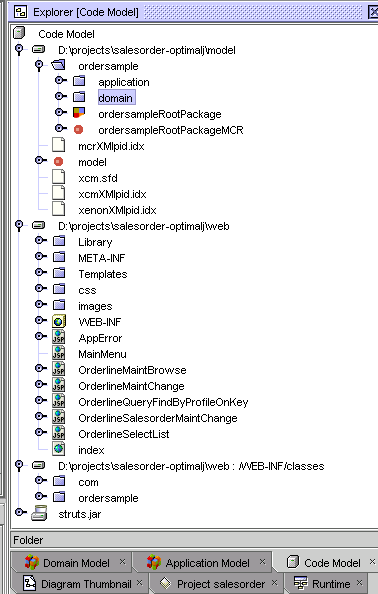Click the index web page icon

click(59, 449)
